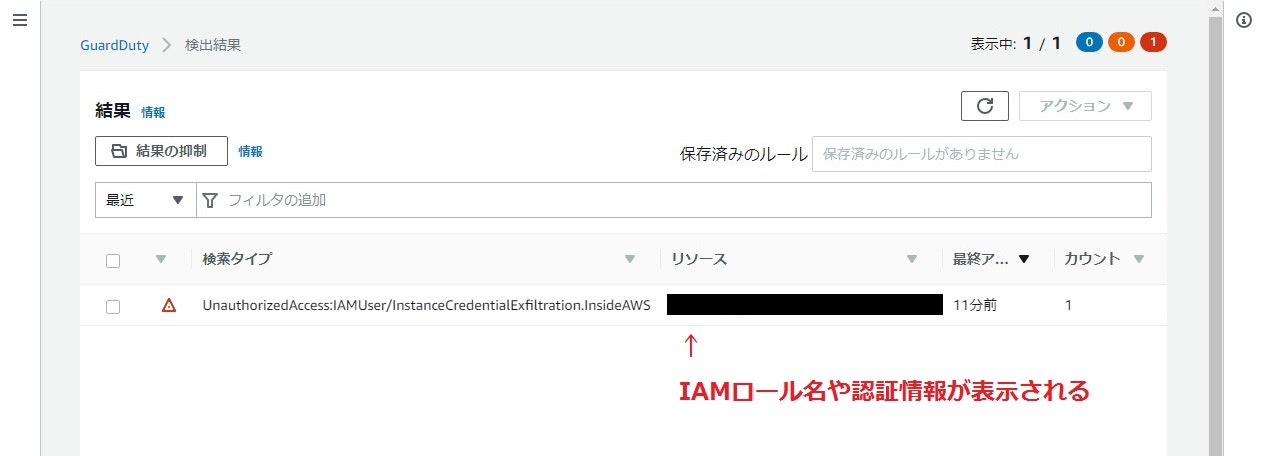Sort by 検索タイプ column arrow
Image resolution: width=1264 pixels, height=456 pixels.
coord(630,260)
